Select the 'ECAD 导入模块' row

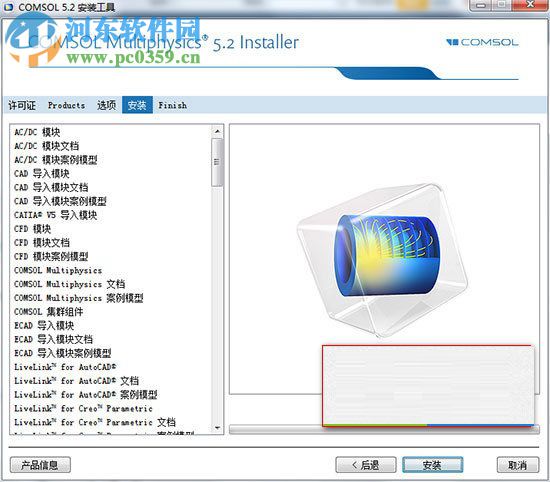111,326
